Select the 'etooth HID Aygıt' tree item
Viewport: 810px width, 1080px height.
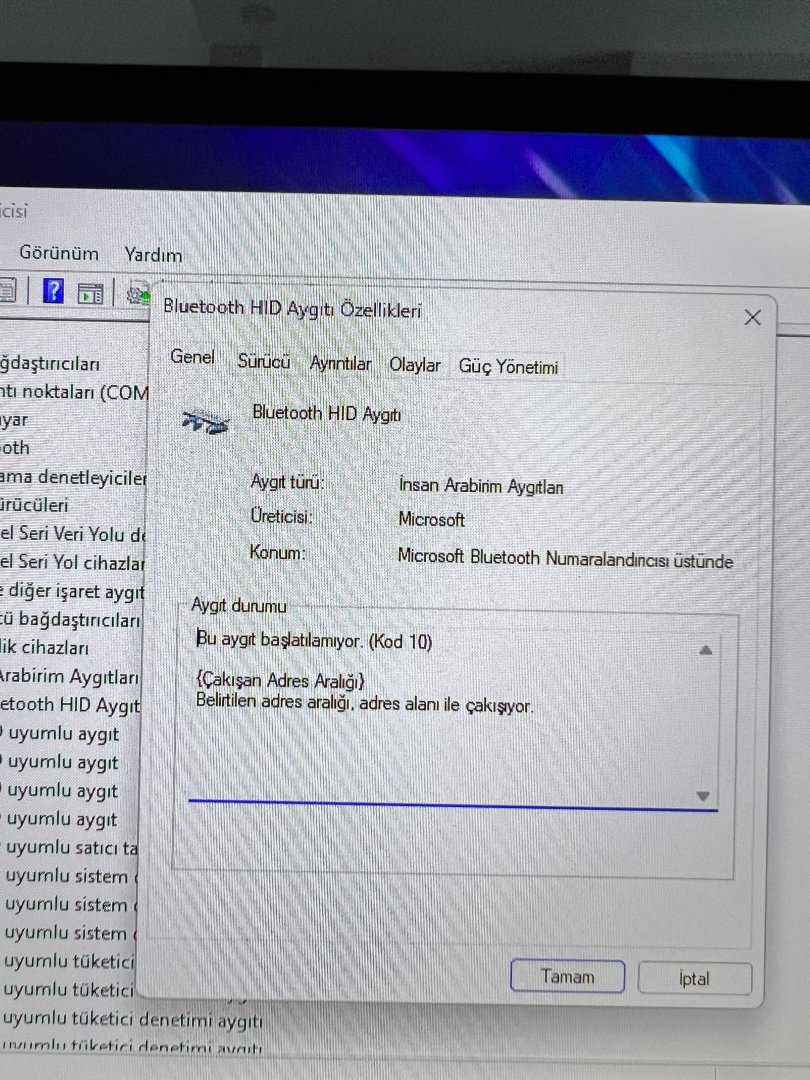(x=70, y=705)
